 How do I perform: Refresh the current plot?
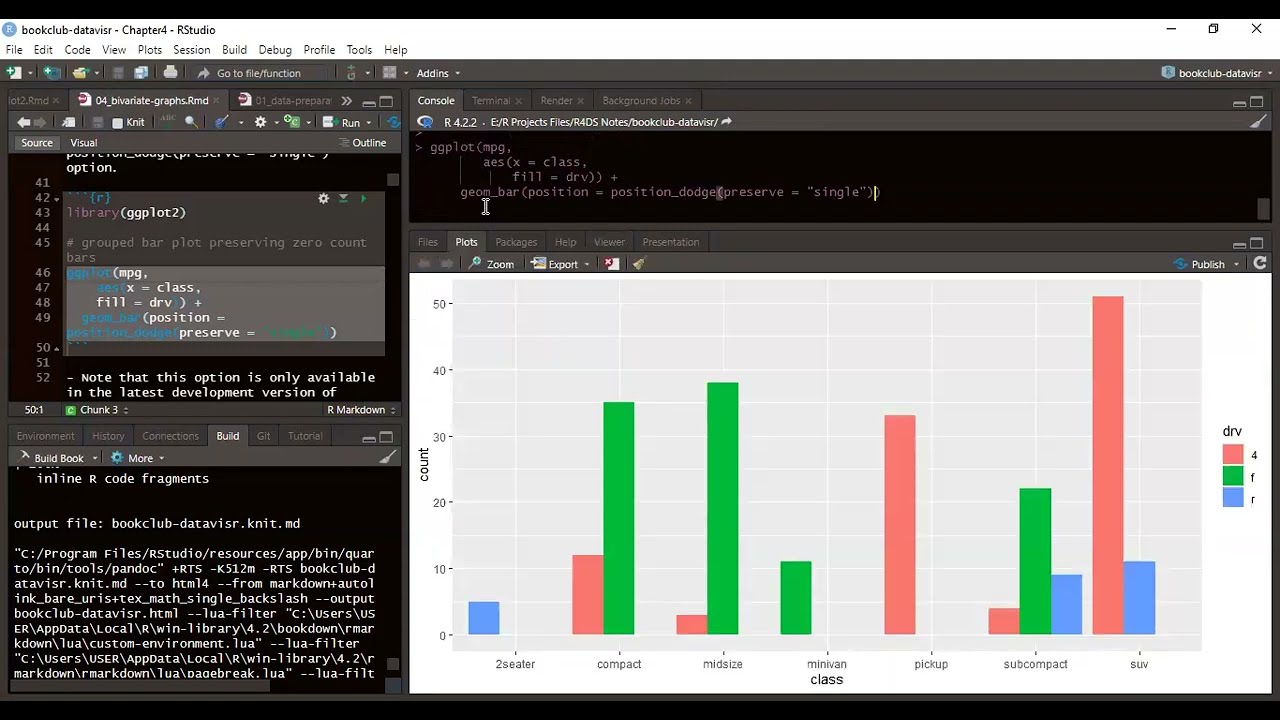[x=1260, y=263]
